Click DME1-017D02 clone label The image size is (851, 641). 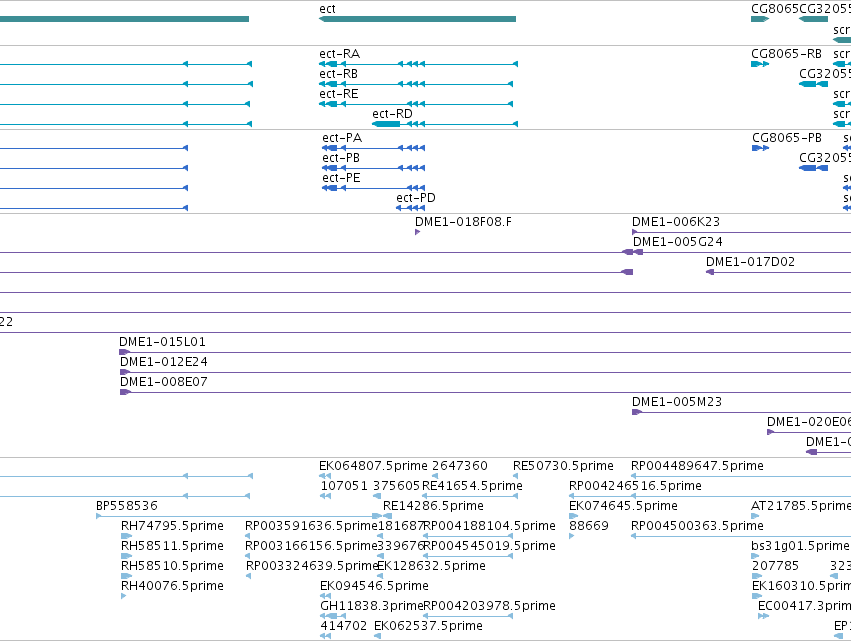[x=750, y=262]
